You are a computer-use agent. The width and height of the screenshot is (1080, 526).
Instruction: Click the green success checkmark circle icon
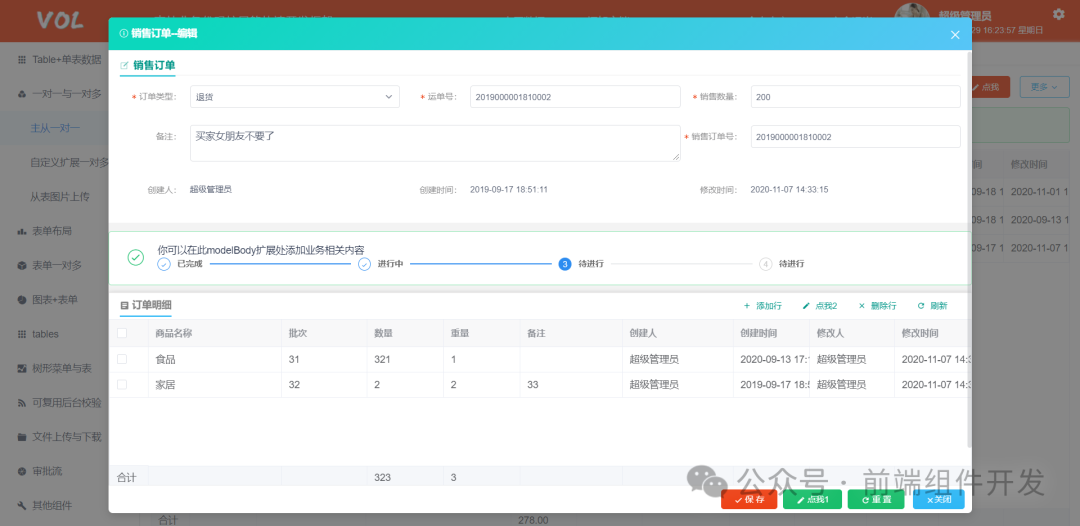[136, 257]
